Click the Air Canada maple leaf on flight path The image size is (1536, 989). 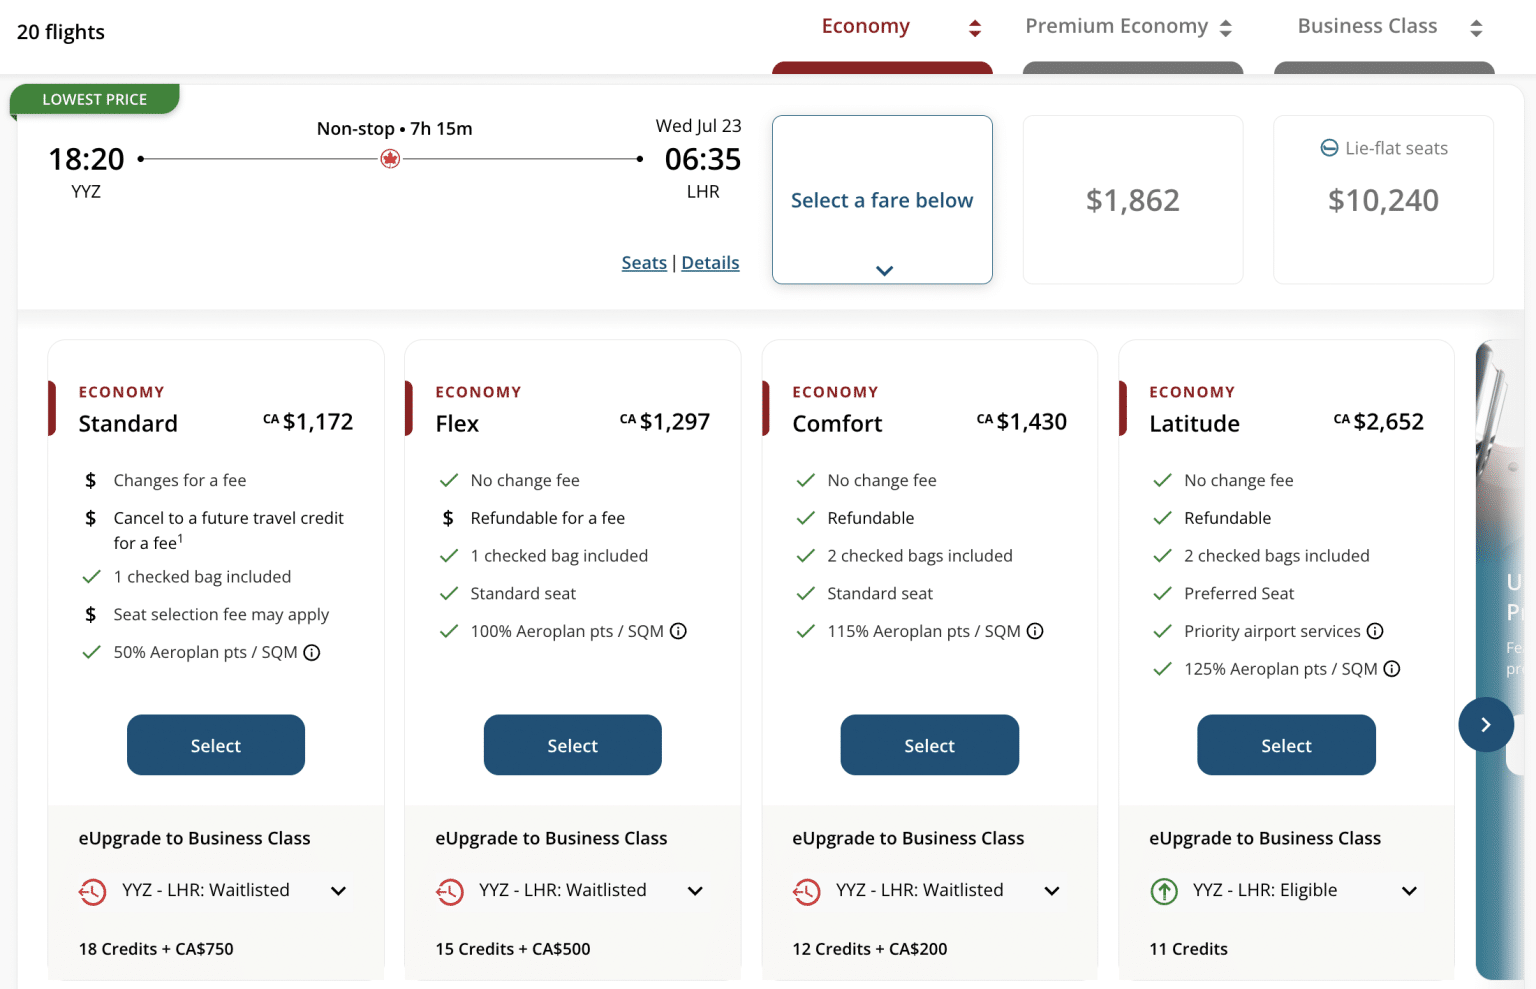[x=390, y=158]
